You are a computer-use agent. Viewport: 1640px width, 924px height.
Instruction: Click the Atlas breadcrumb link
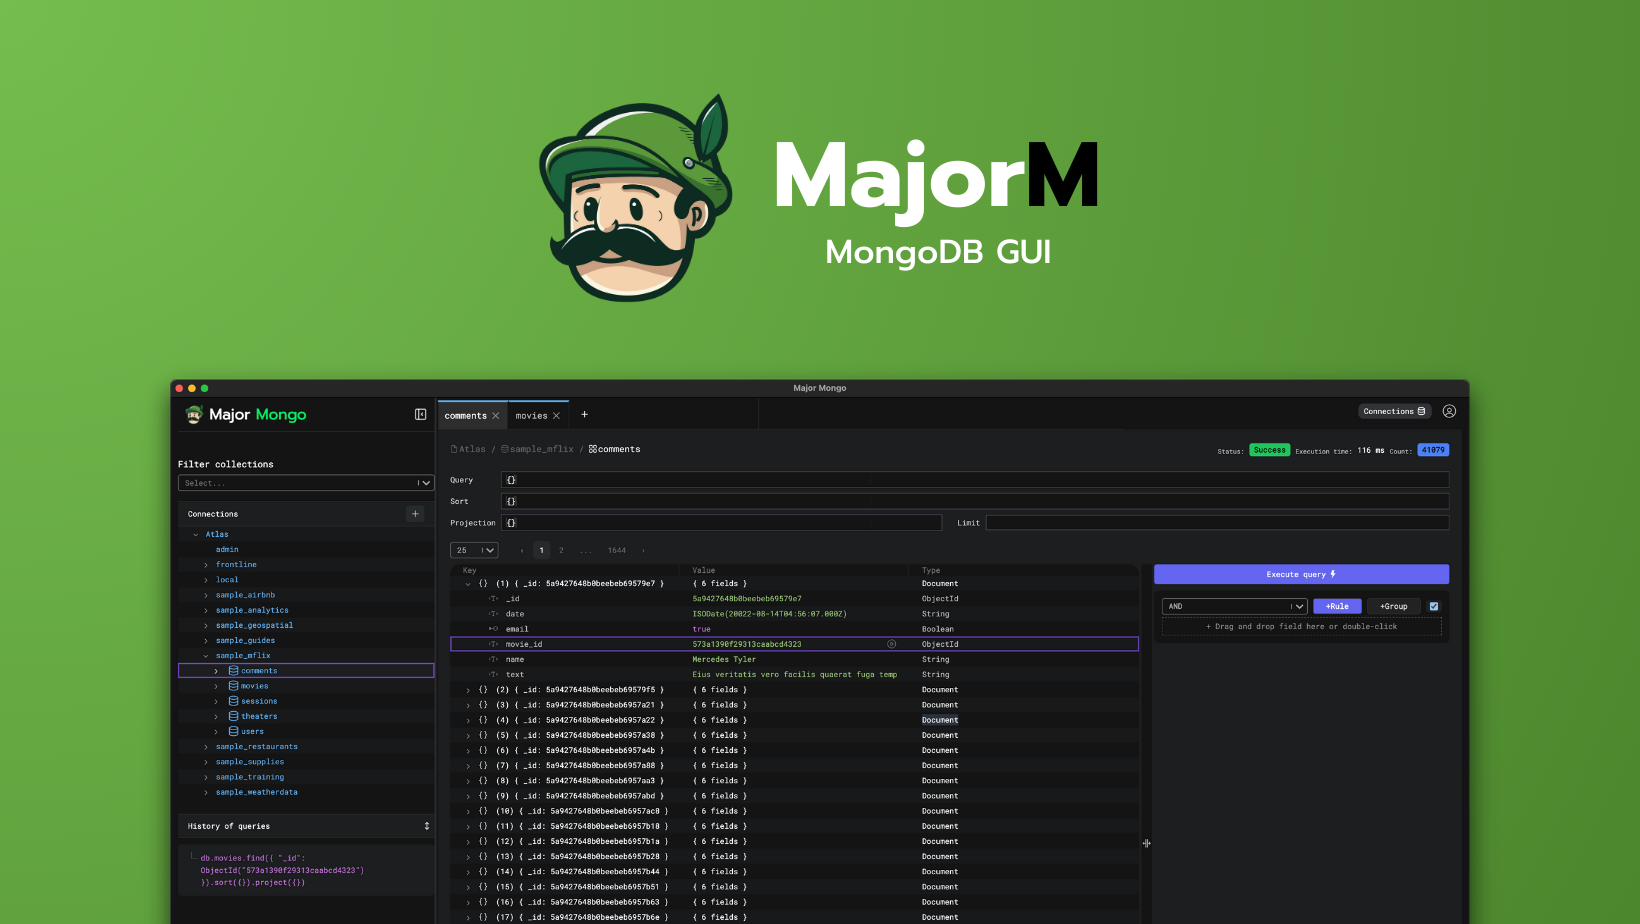pos(468,449)
